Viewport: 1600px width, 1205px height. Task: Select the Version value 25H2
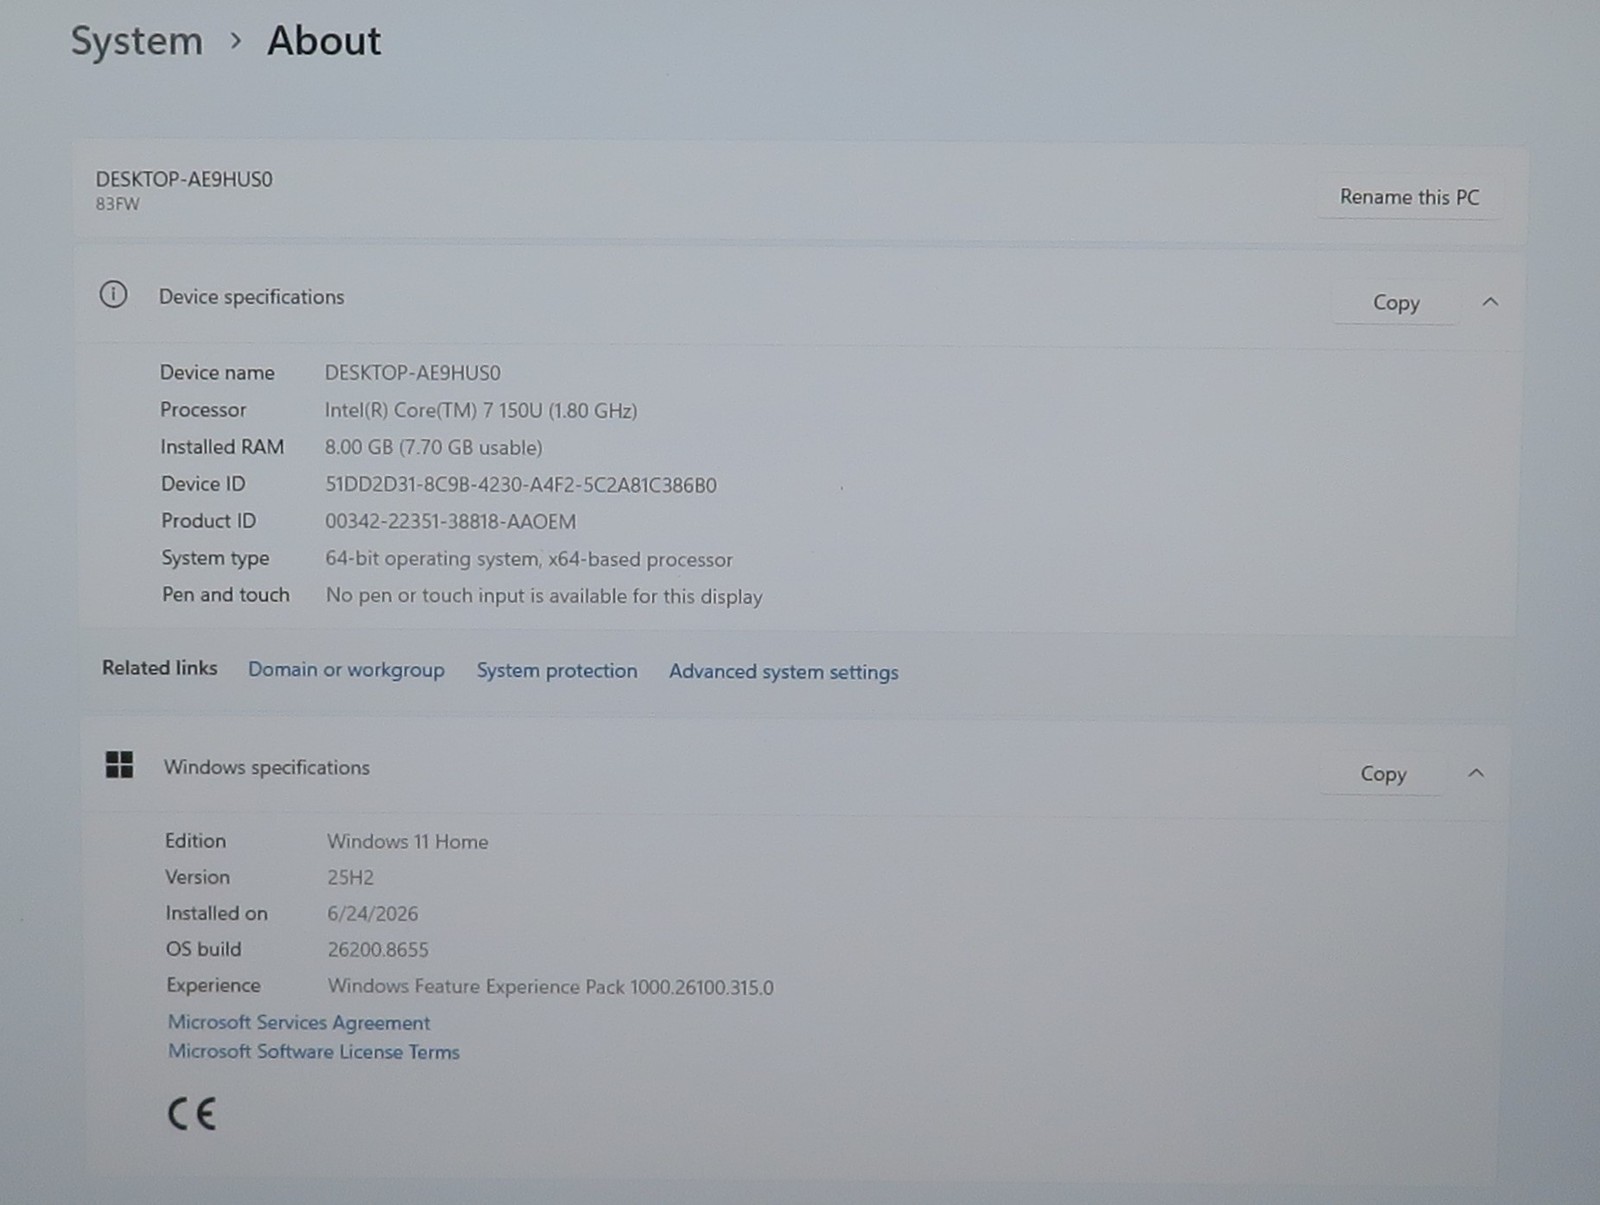pos(350,877)
